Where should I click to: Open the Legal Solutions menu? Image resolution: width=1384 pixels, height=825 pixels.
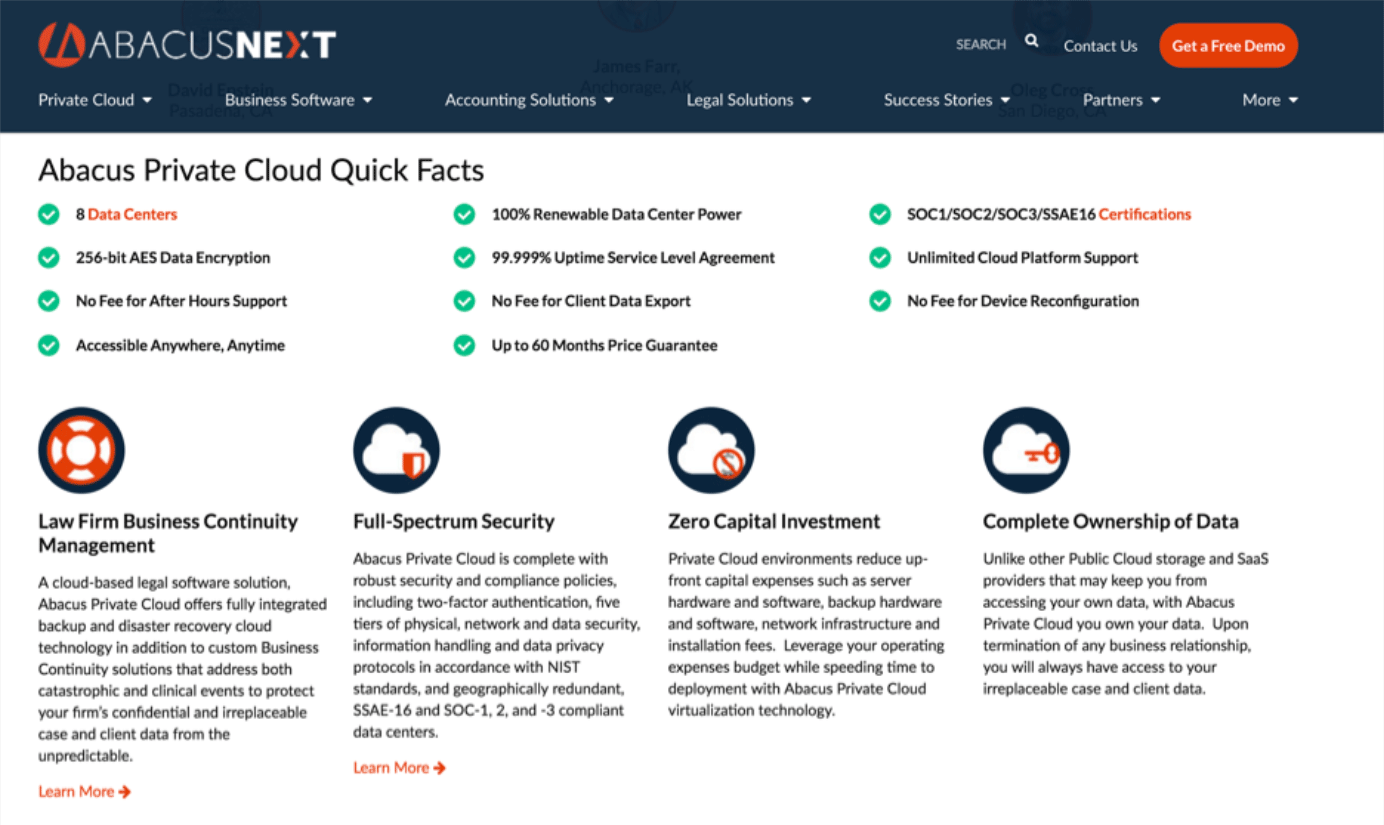point(749,100)
